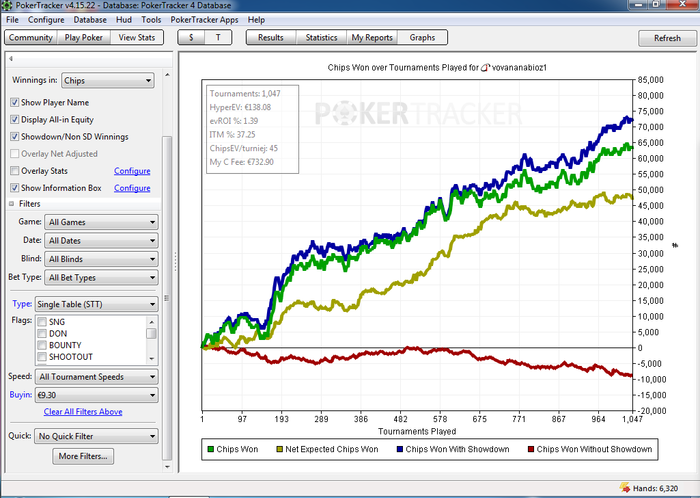The width and height of the screenshot is (700, 498).
Task: Click the left panel scroll up arrow
Action: click(167, 75)
